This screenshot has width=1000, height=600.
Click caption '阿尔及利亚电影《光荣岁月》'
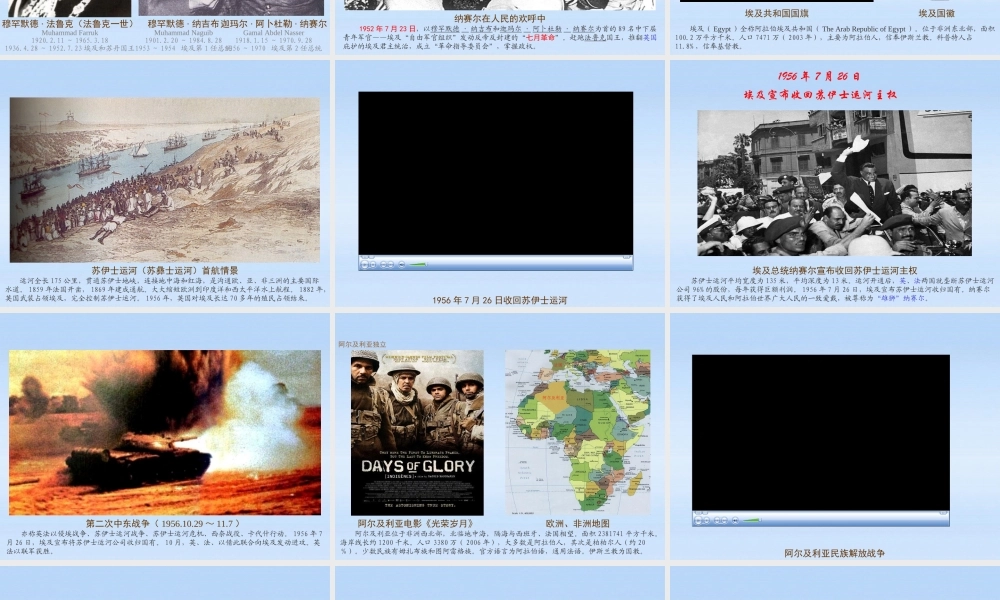(x=416, y=523)
